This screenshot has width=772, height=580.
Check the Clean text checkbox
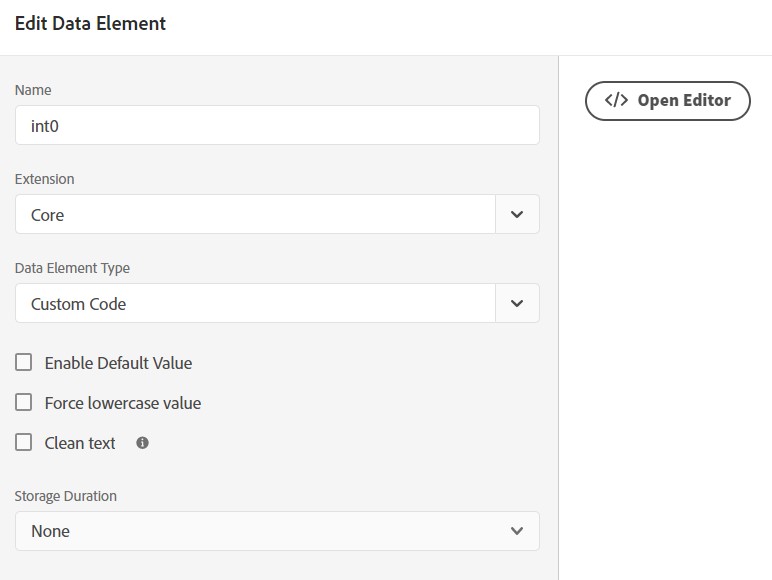point(24,443)
